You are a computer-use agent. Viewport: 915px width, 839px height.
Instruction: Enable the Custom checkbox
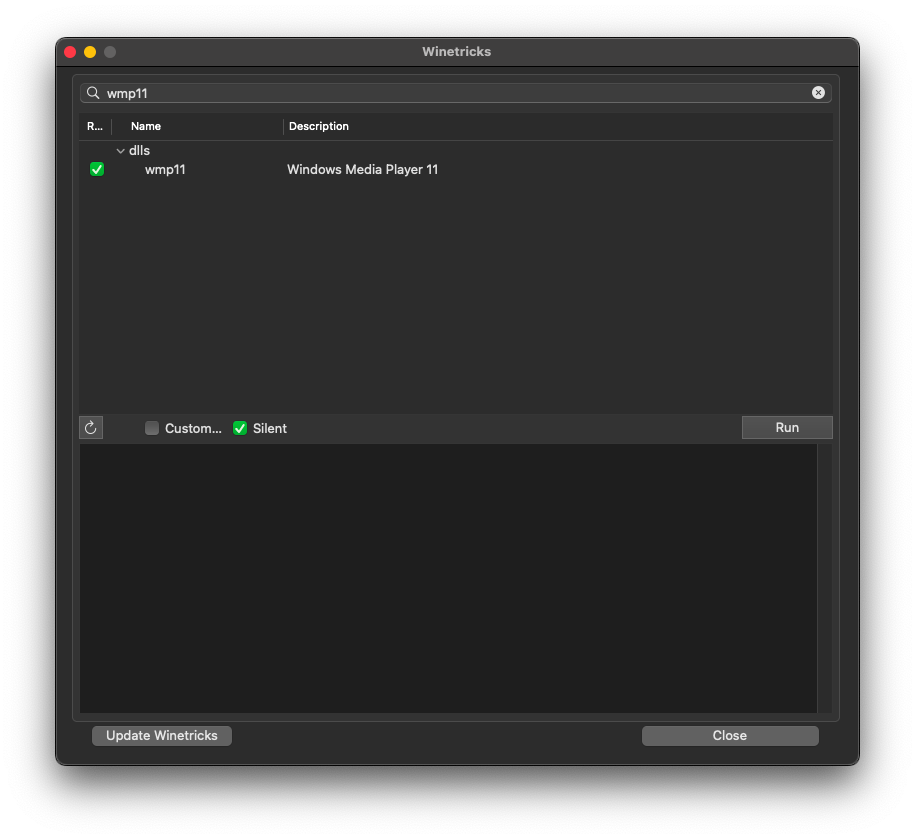[x=152, y=428]
